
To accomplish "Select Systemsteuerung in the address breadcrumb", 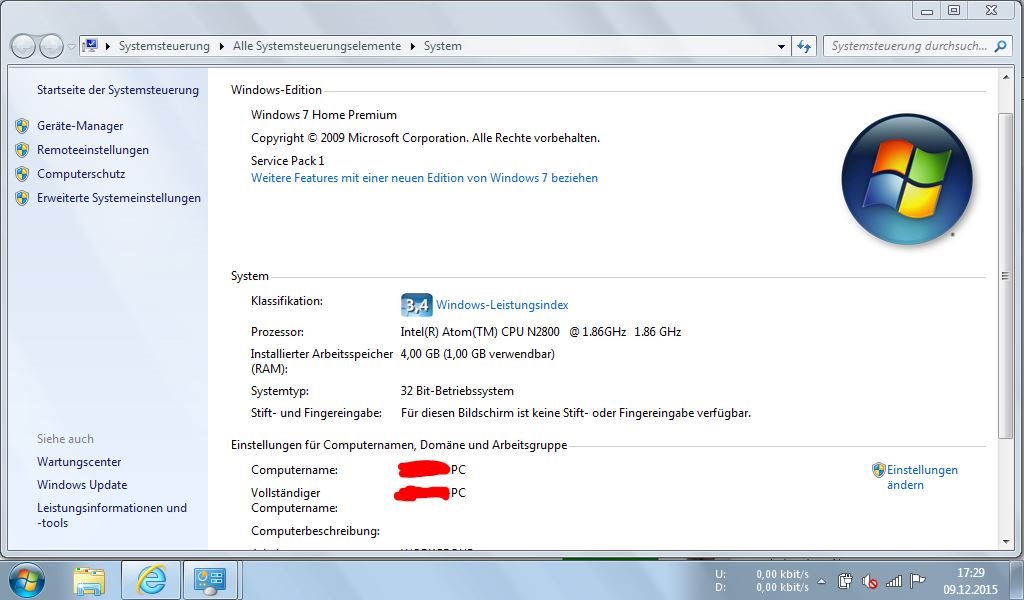I will click(164, 46).
